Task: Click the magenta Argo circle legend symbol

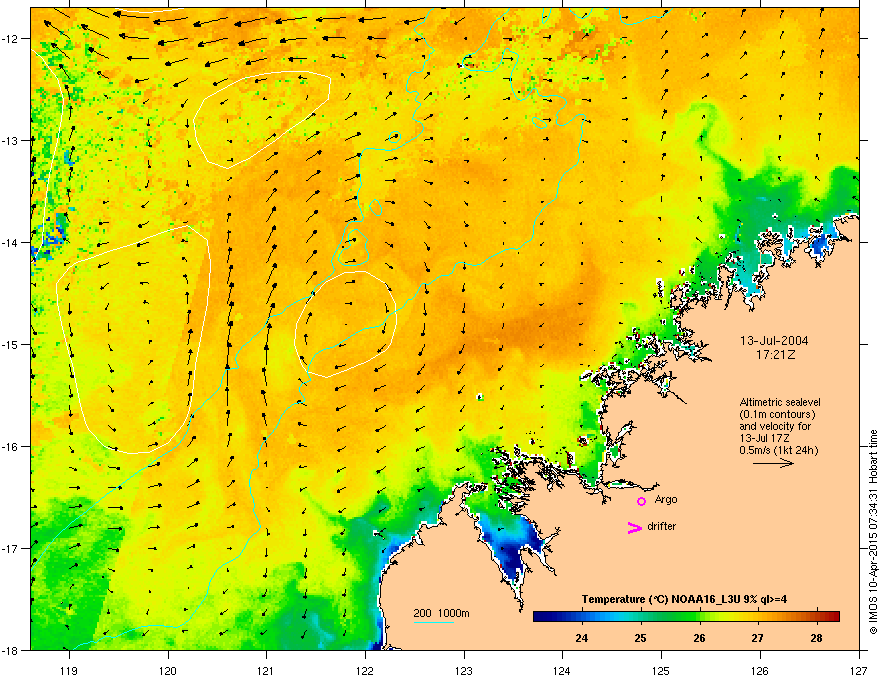Action: tap(641, 501)
